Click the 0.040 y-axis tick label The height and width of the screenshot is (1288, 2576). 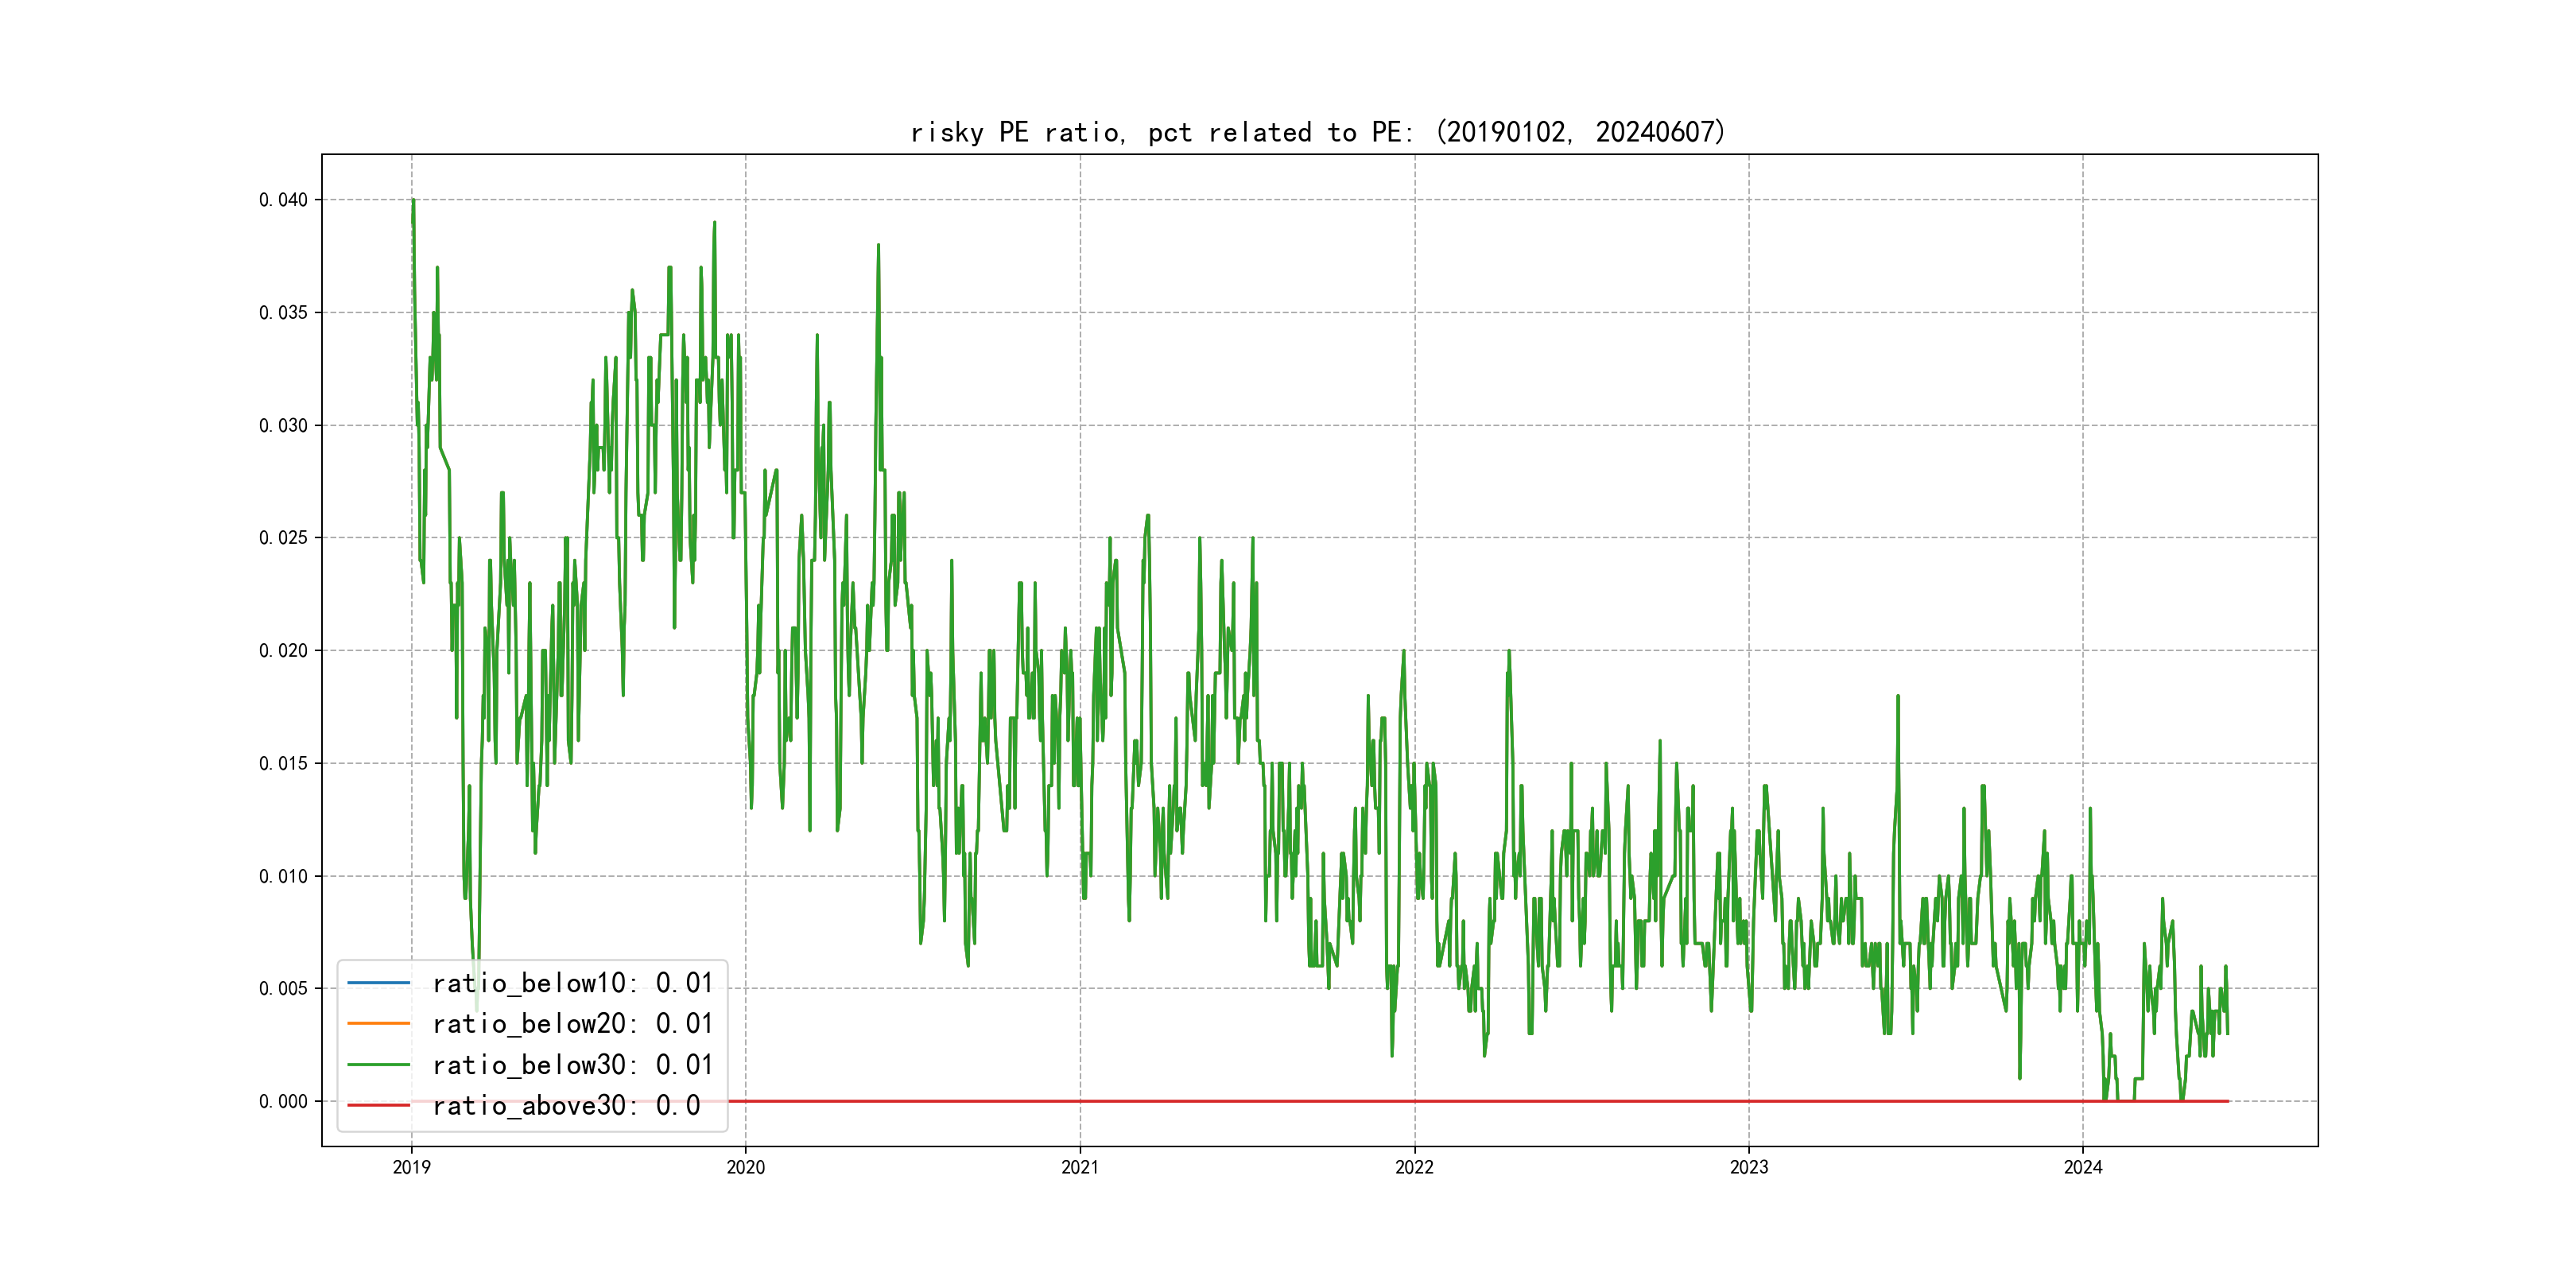[x=283, y=200]
